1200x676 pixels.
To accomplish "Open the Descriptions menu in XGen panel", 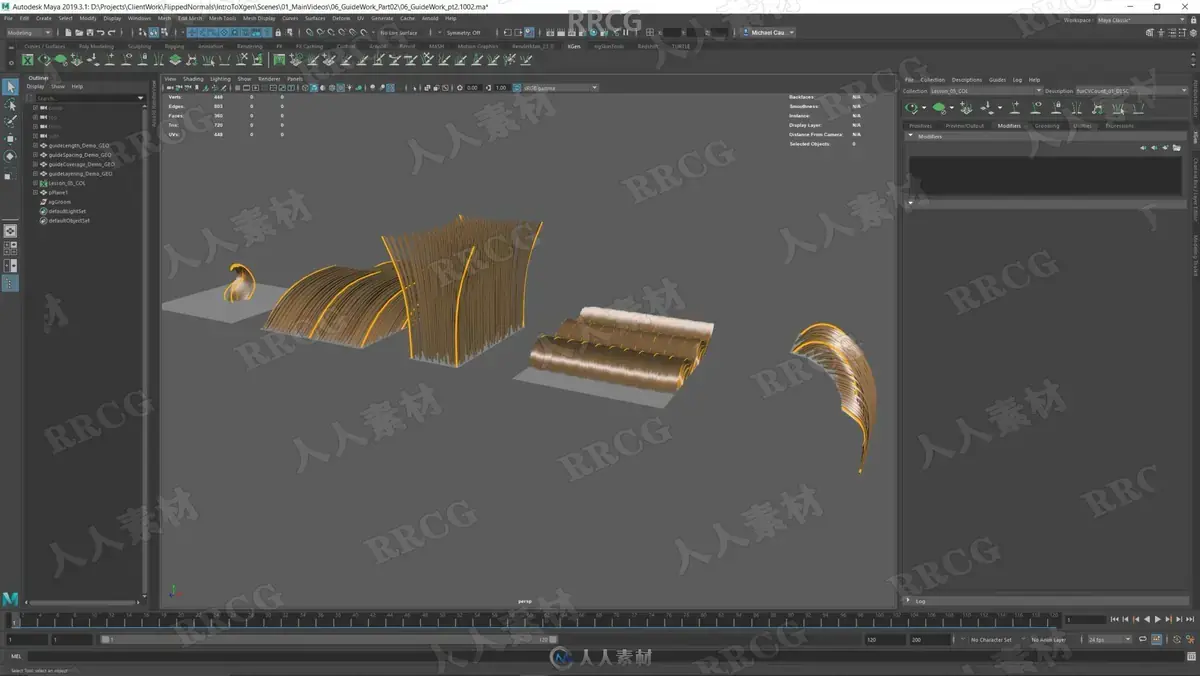I will click(966, 79).
